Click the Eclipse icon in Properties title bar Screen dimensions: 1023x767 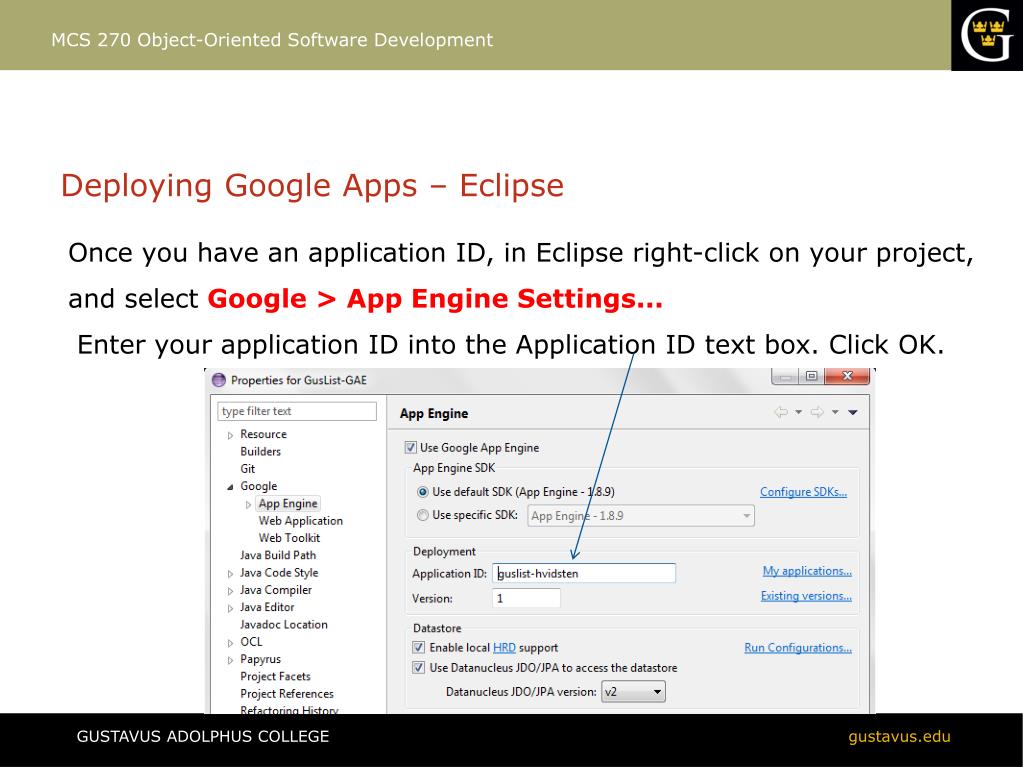[219, 380]
